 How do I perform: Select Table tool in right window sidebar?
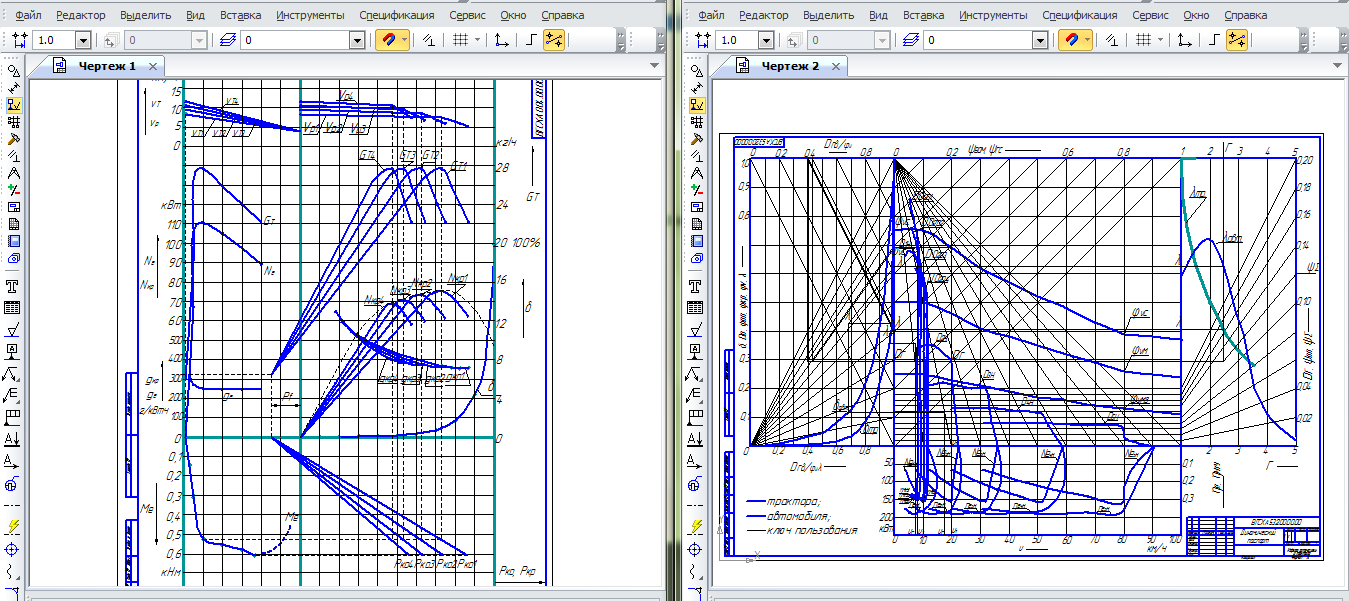pos(696,307)
